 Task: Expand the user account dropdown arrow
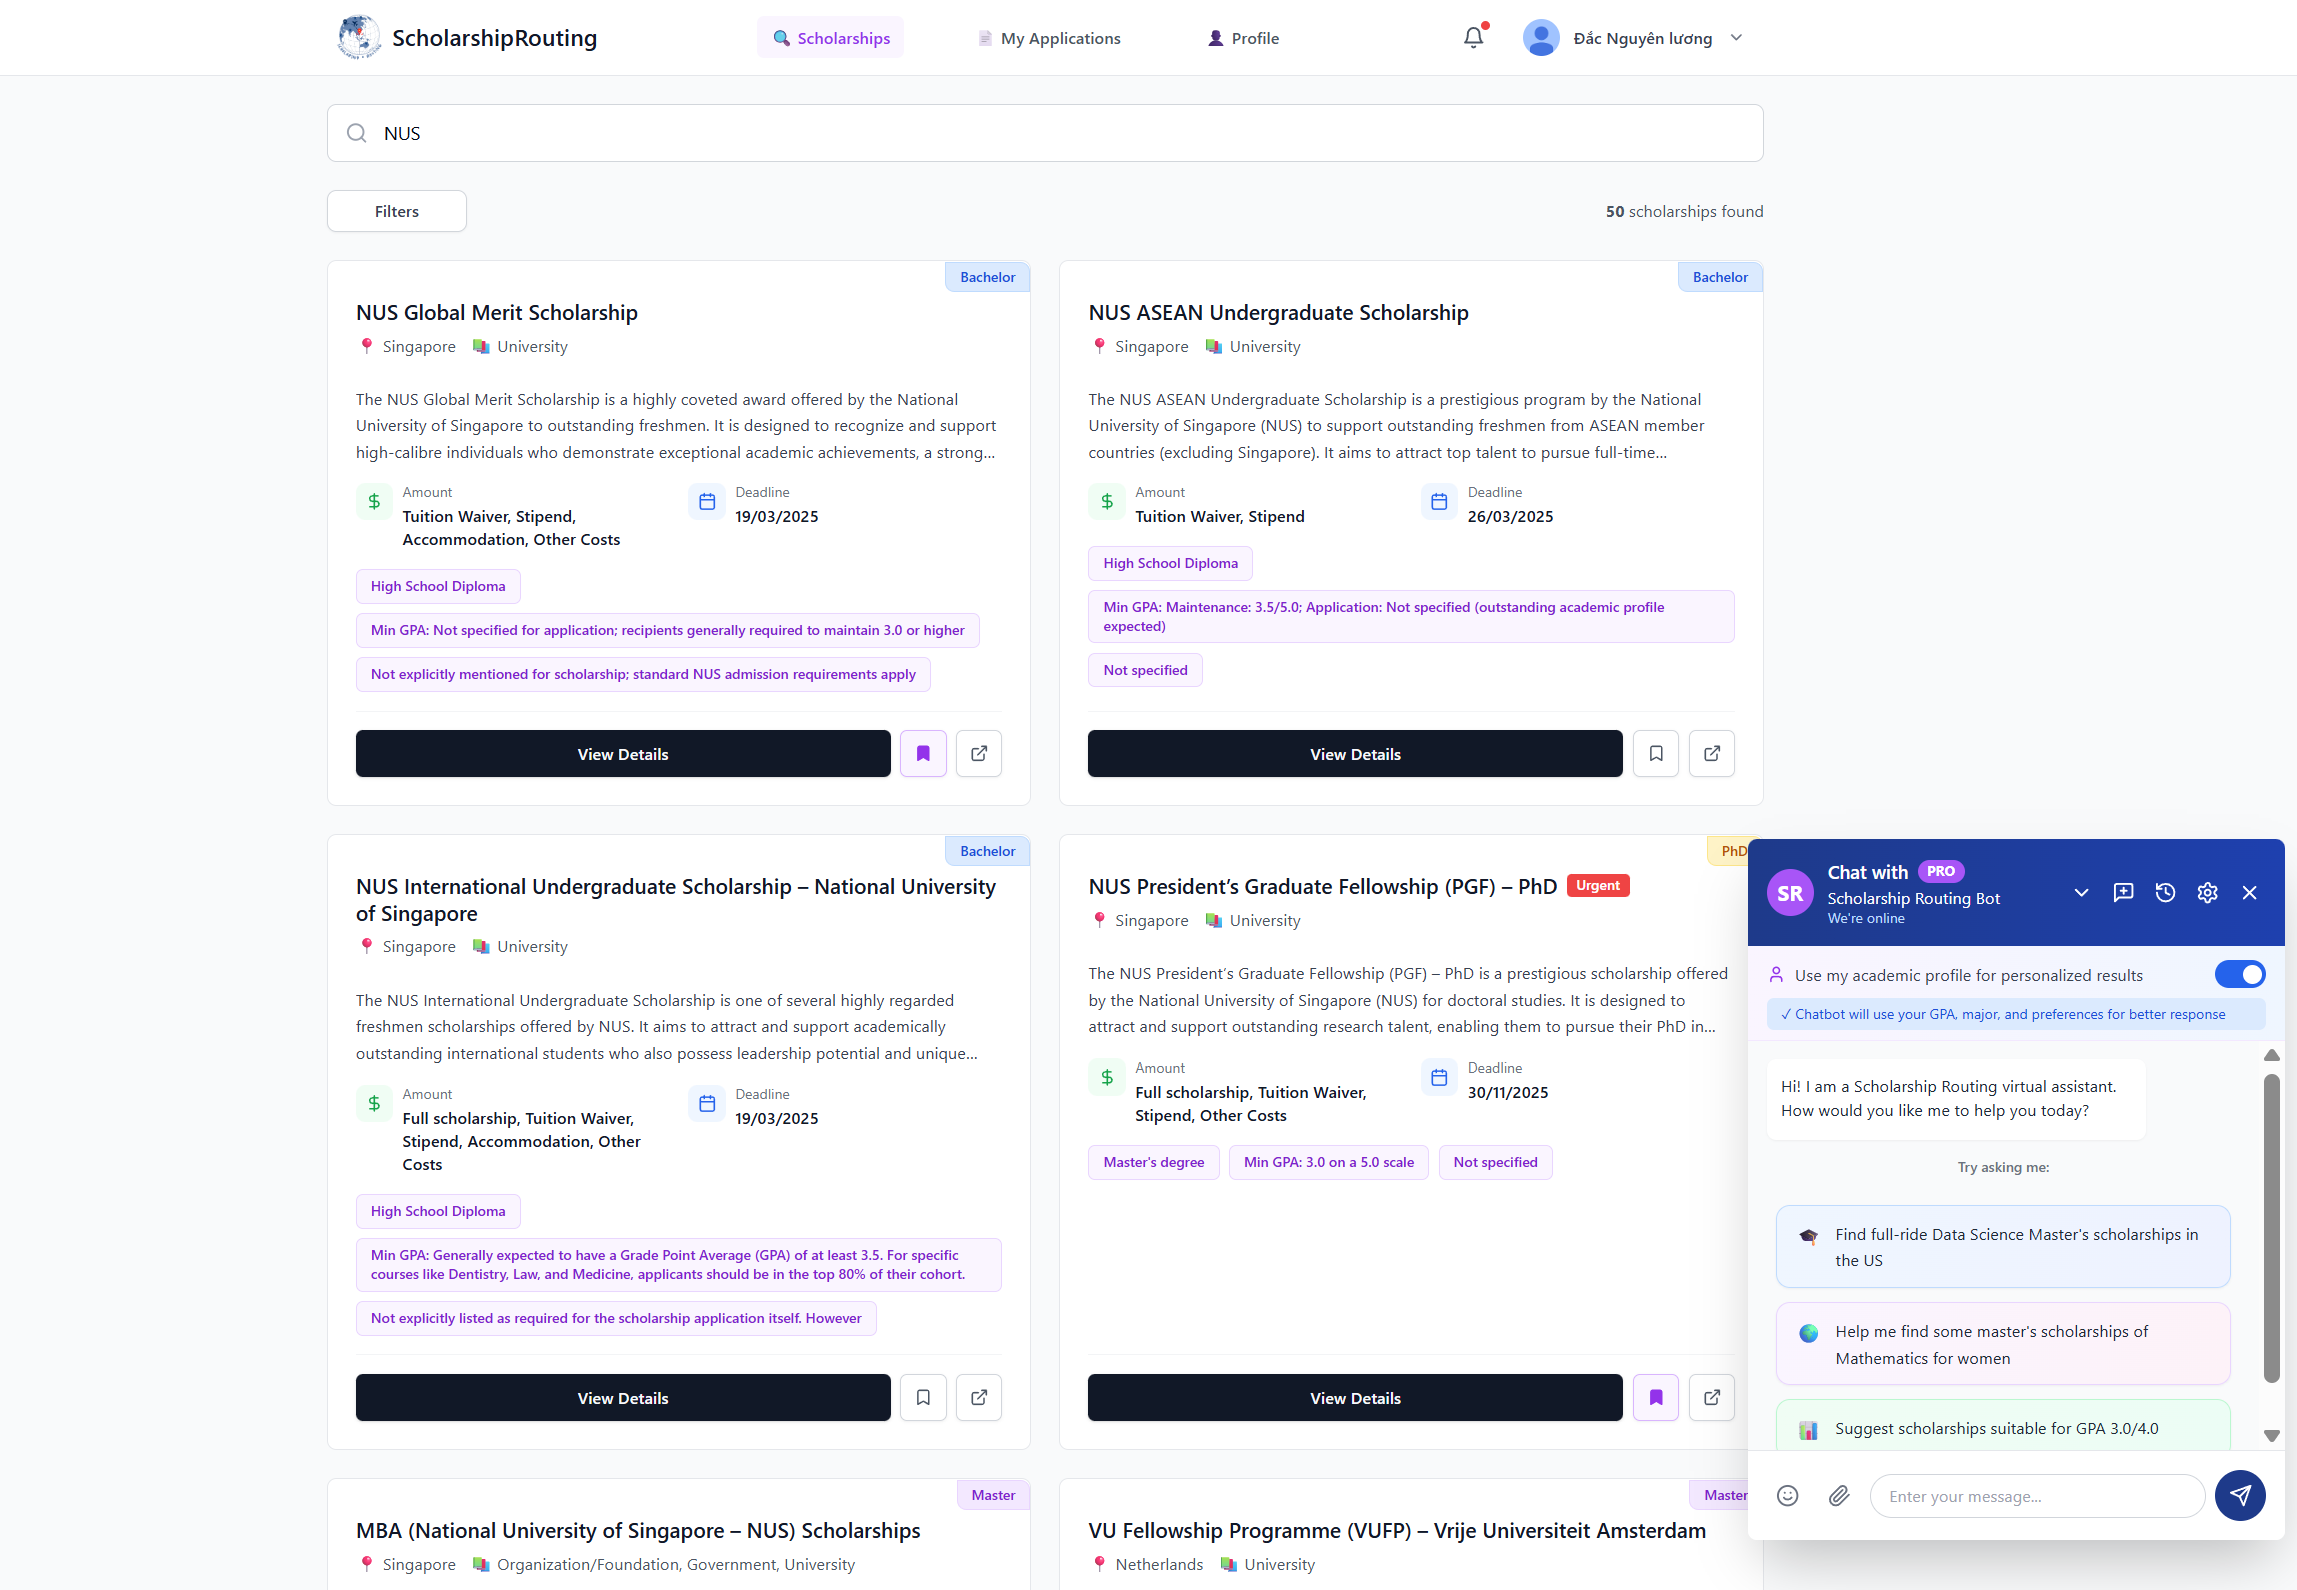point(1736,38)
